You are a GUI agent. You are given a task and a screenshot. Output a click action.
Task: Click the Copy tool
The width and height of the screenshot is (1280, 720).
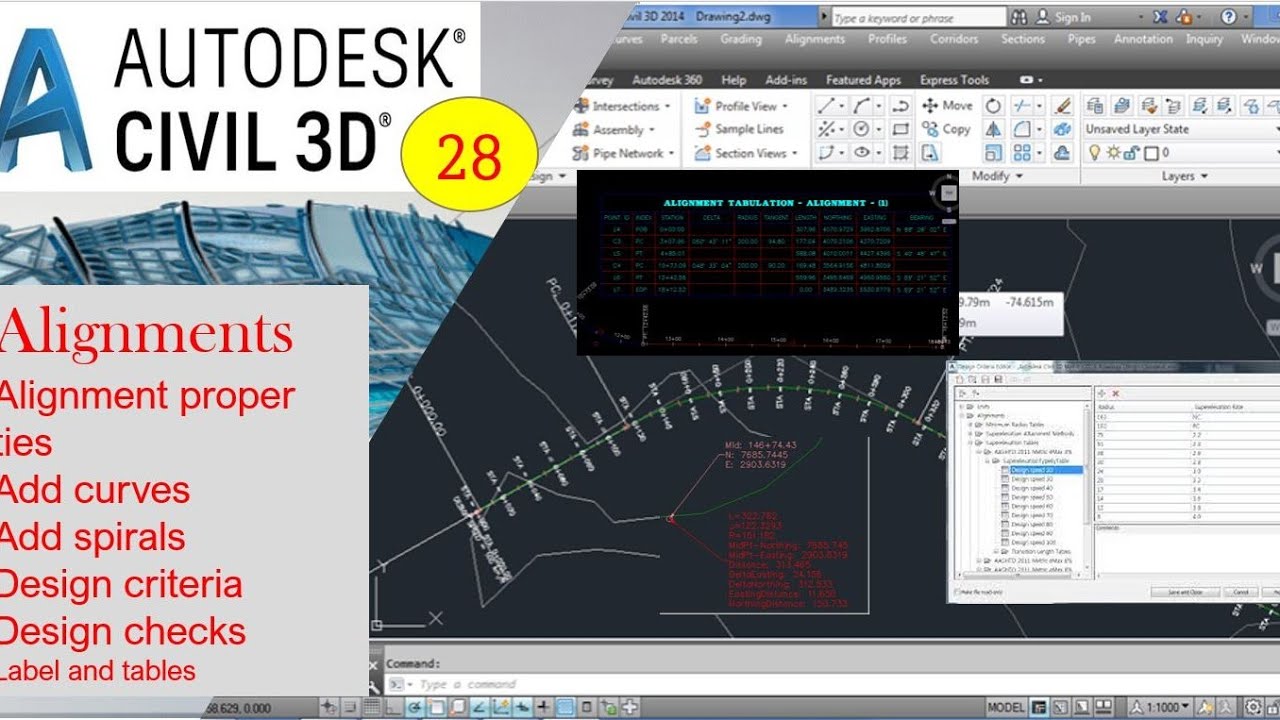[946, 129]
